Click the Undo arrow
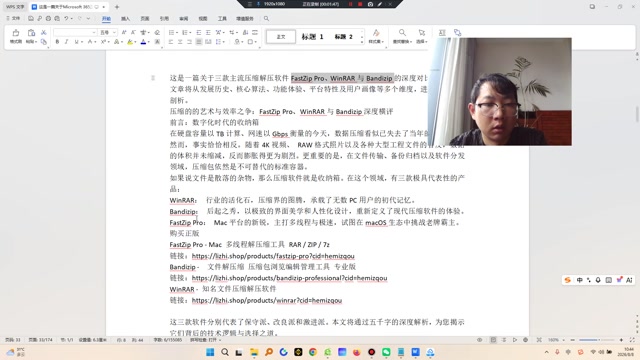The width and height of the screenshot is (640, 360). 66,18
